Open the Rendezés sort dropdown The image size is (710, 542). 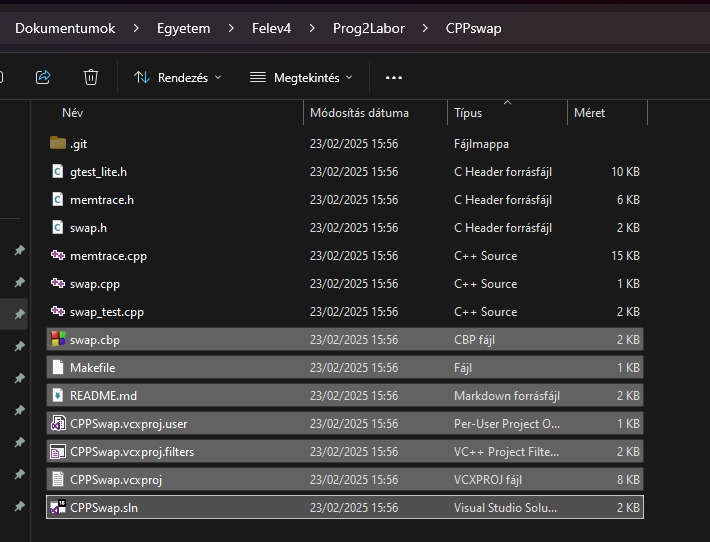coord(178,77)
